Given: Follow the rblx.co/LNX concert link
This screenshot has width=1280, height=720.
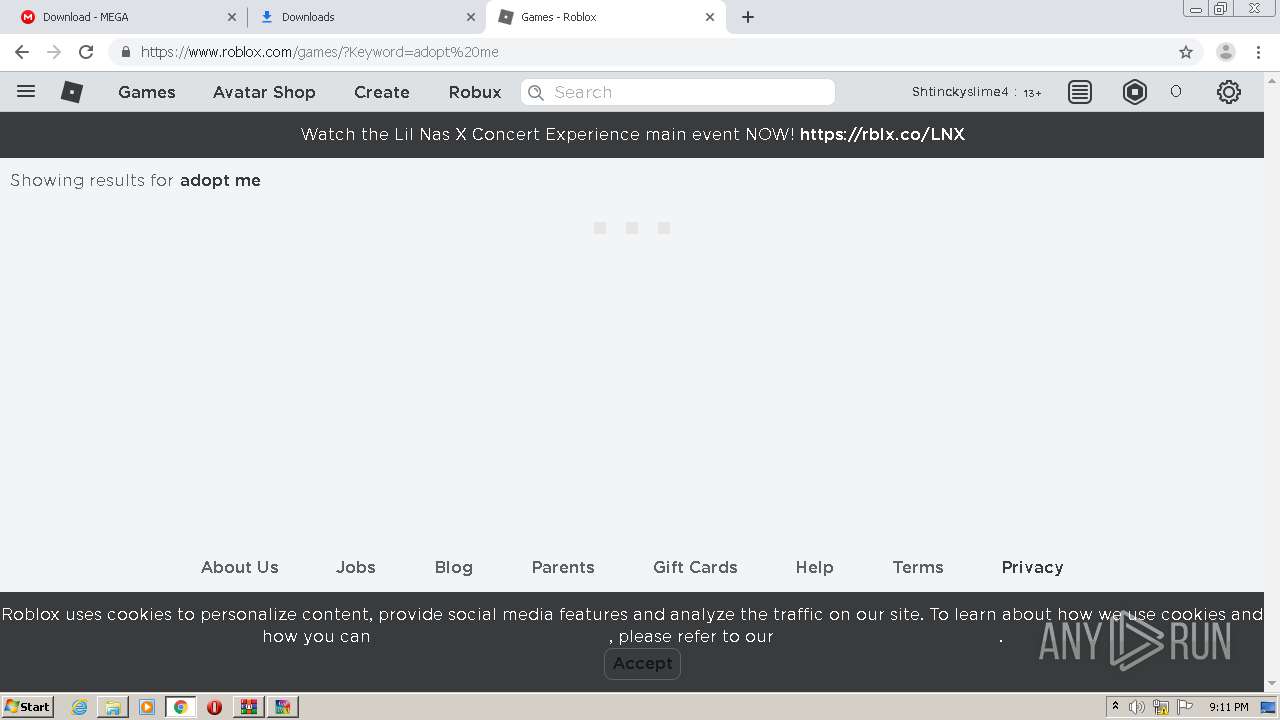Looking at the screenshot, I should pyautogui.click(x=882, y=134).
